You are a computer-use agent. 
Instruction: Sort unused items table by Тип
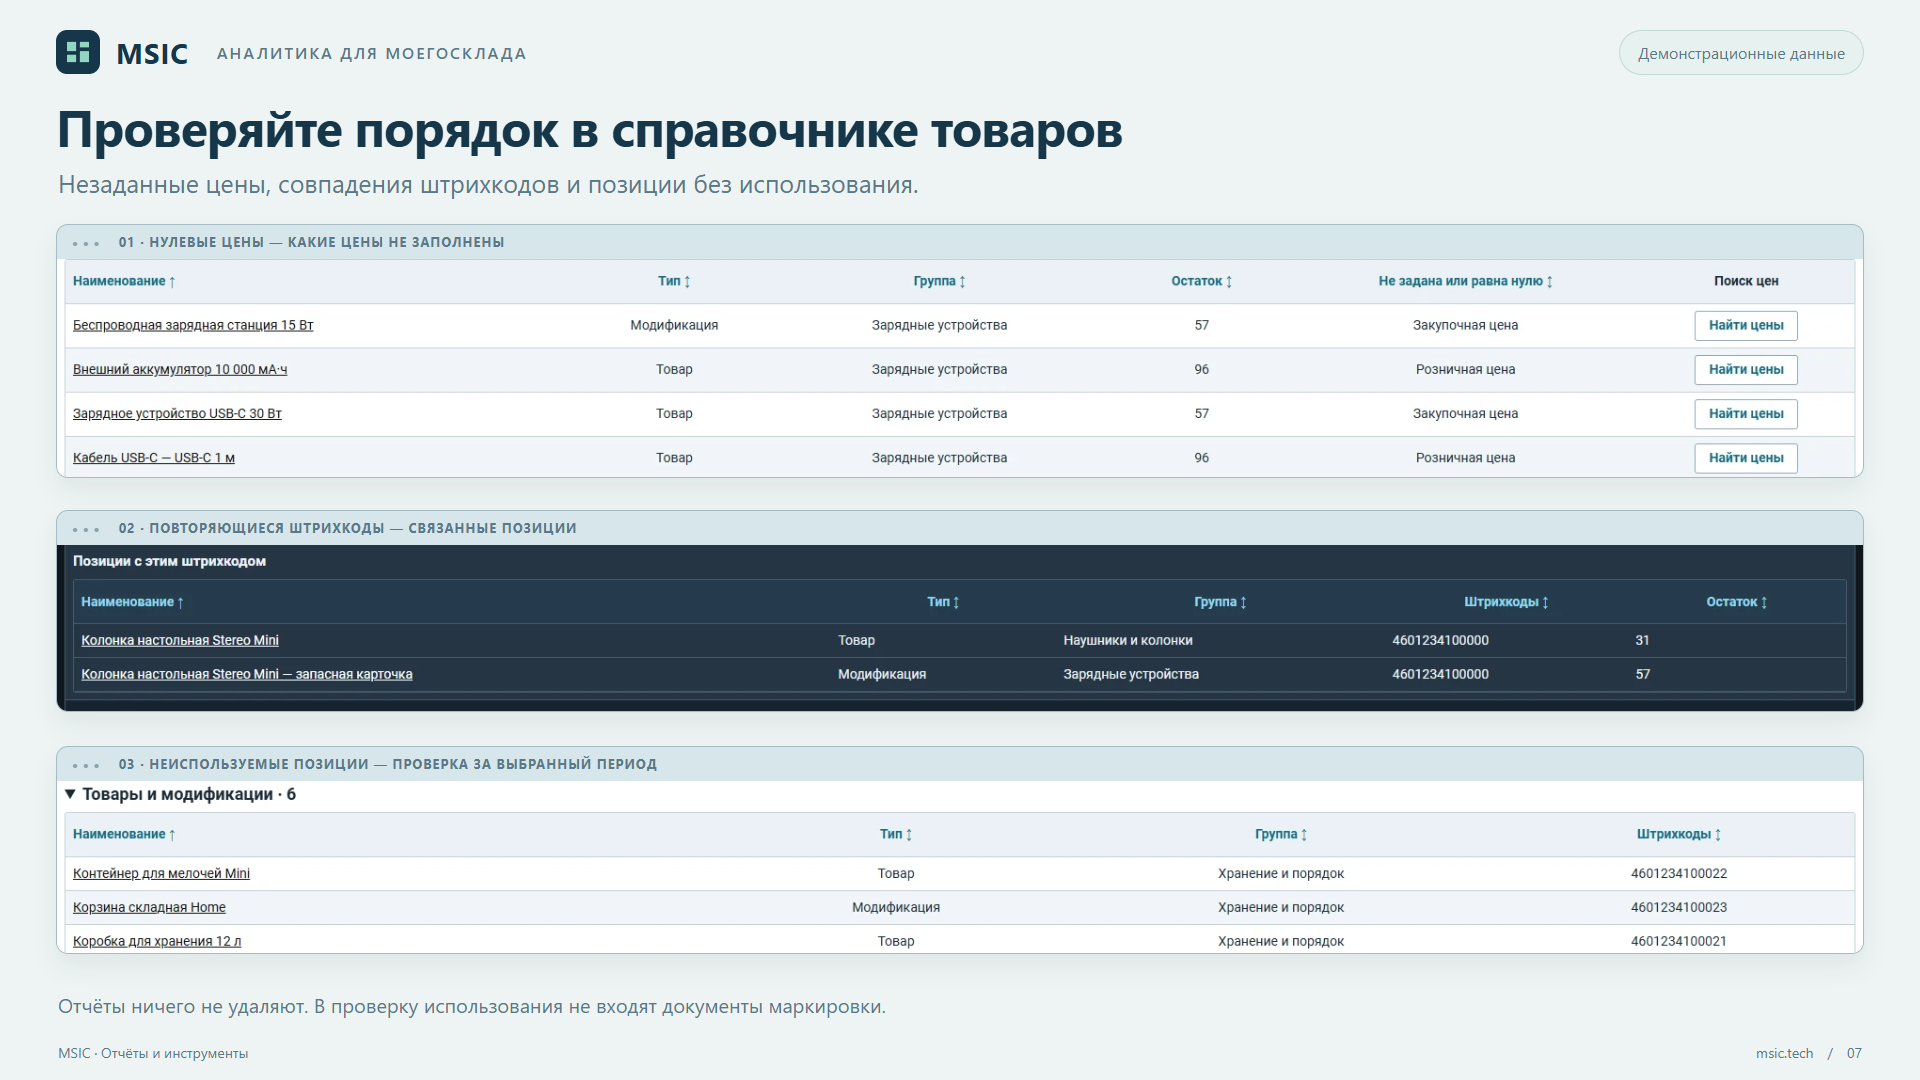896,834
